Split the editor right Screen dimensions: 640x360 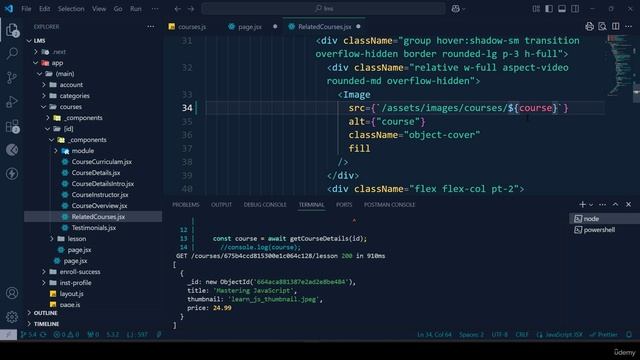point(616,27)
